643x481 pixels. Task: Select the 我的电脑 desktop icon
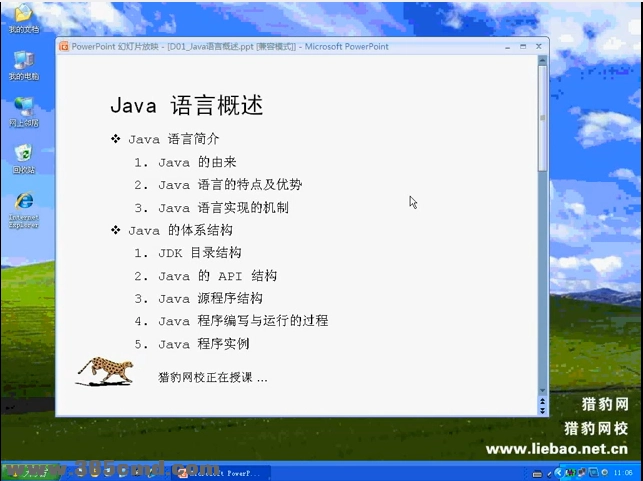click(24, 66)
